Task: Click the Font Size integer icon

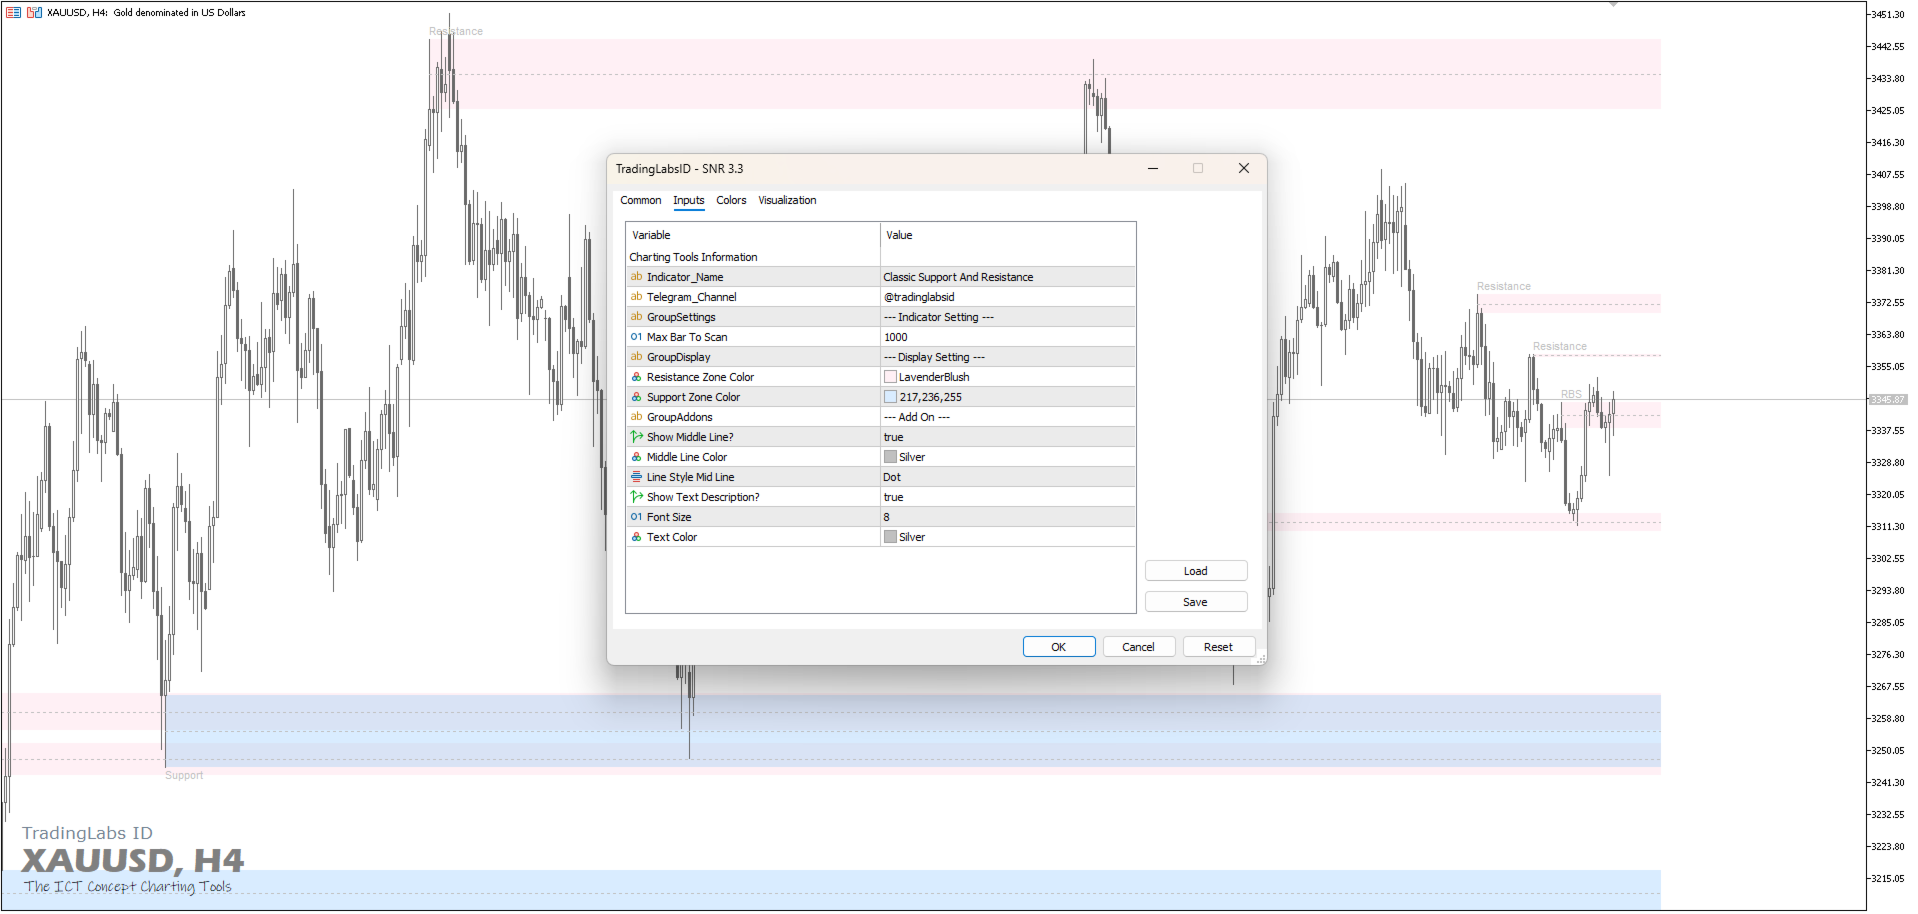Action: coord(636,517)
